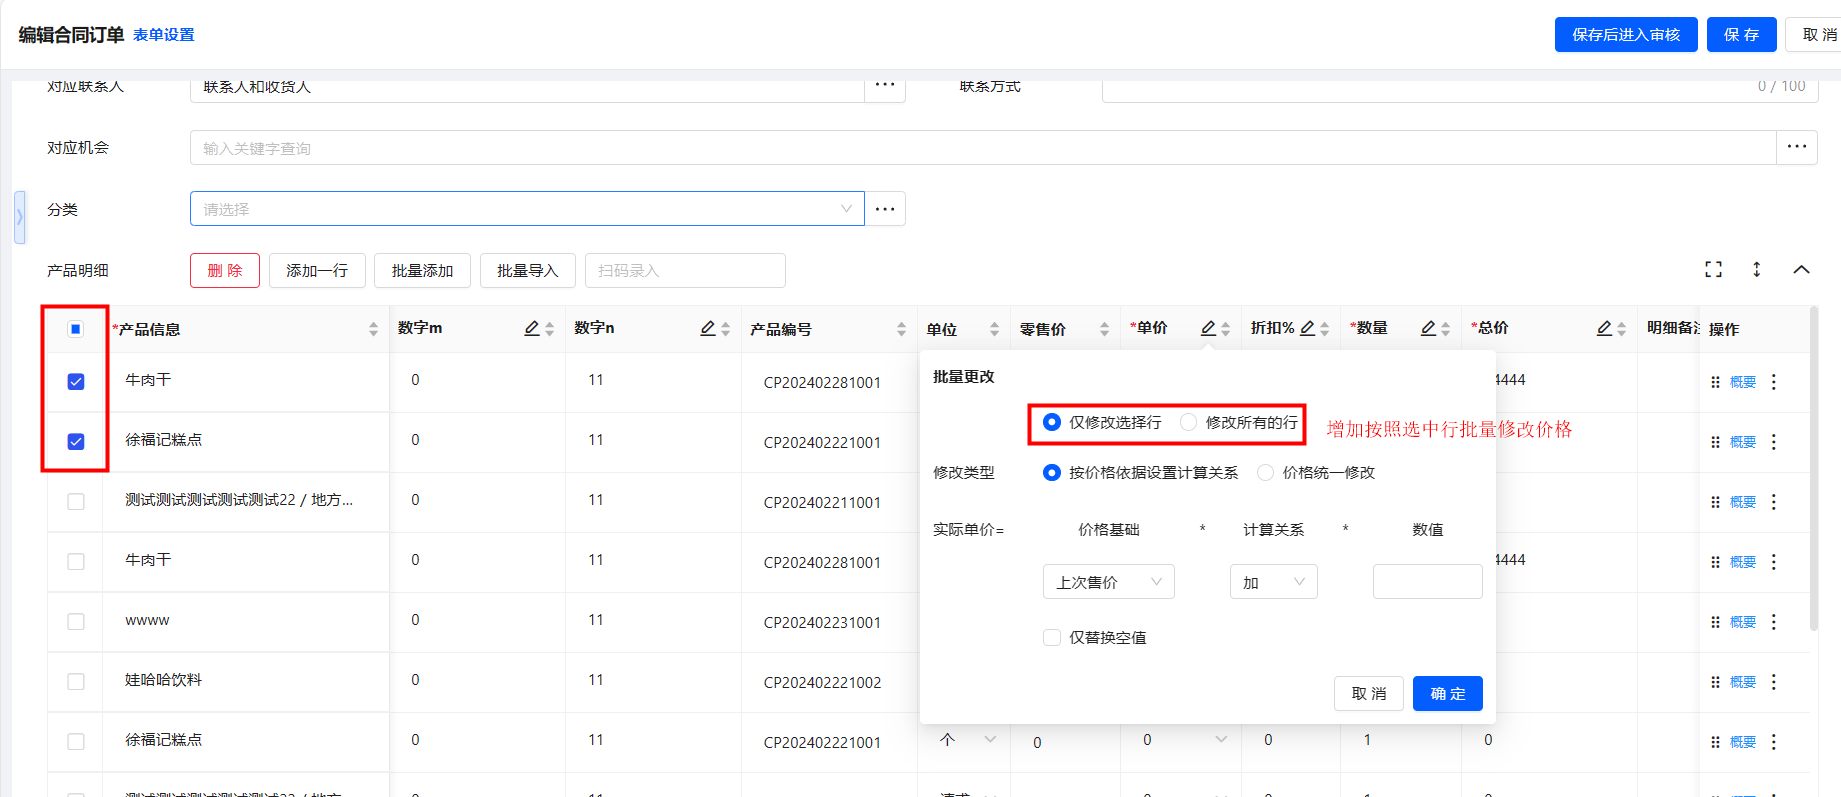The width and height of the screenshot is (1841, 797).
Task: Sort by 产品信息 column arrows
Action: (x=373, y=329)
